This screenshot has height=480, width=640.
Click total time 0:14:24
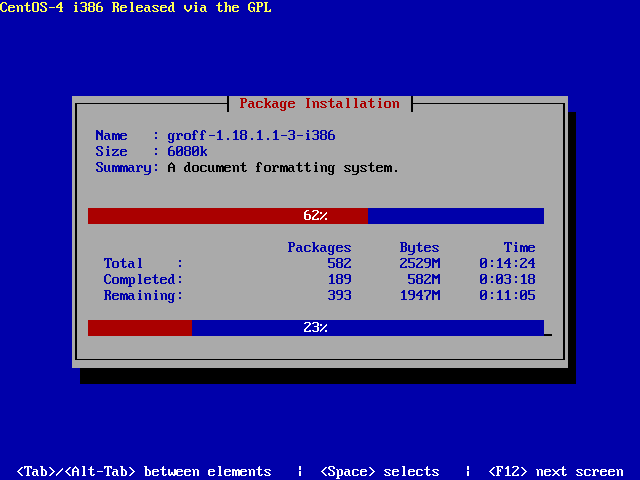(x=507, y=263)
